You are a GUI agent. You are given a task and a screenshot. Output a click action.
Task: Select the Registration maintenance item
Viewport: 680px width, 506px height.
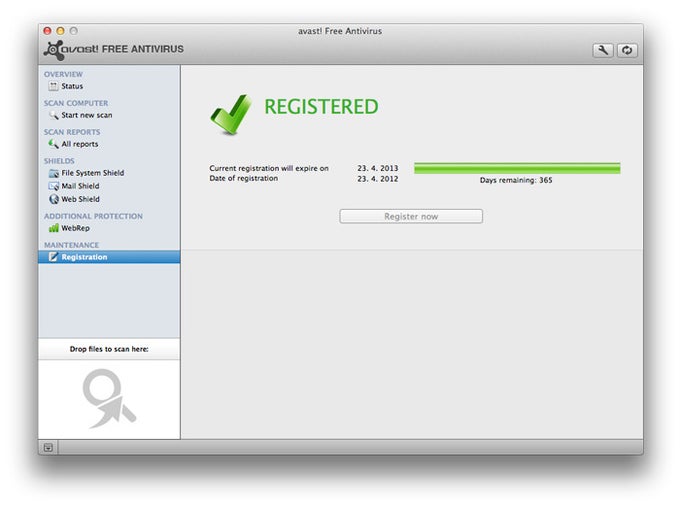pyautogui.click(x=109, y=257)
